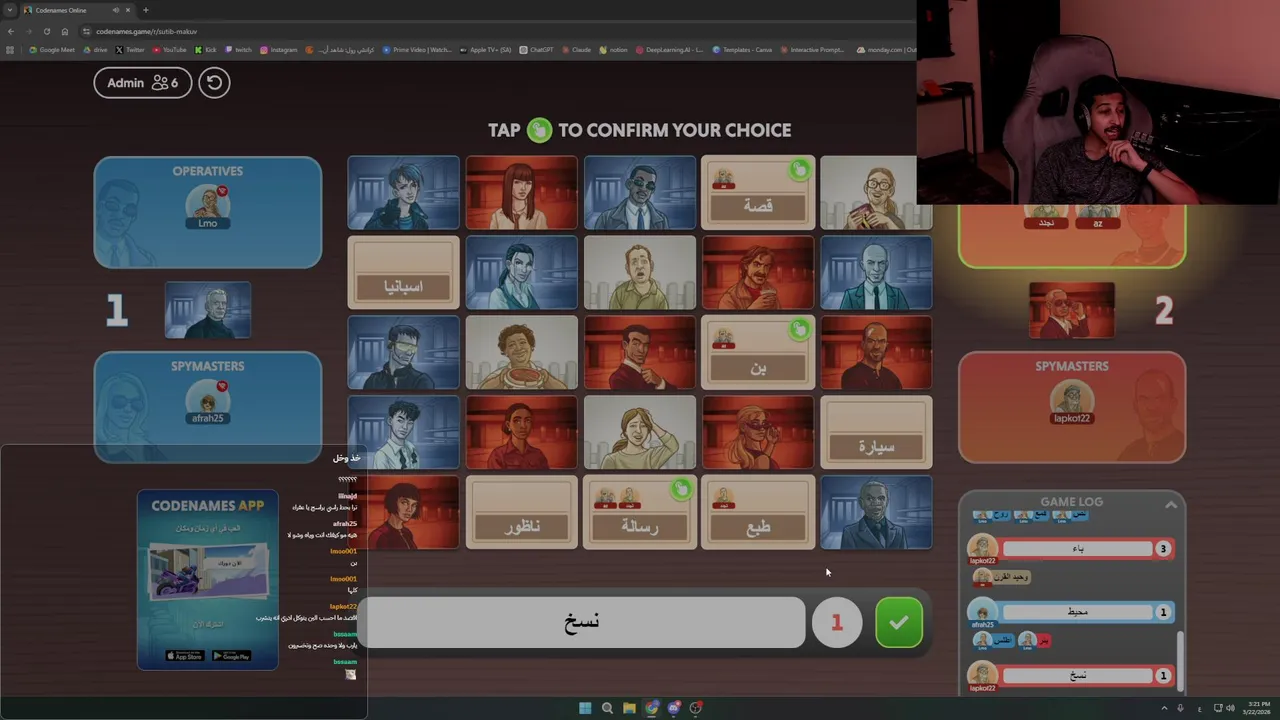The width and height of the screenshot is (1280, 720).
Task: Click Lmo avatar in blue Operatives panel
Action: point(208,205)
